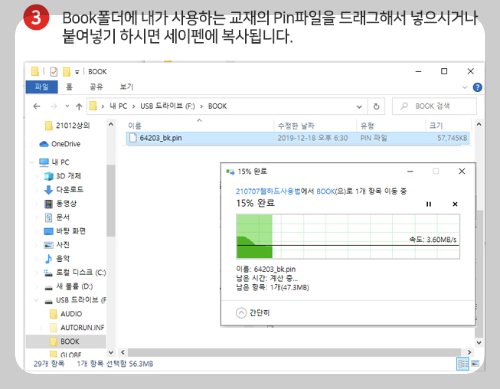The width and height of the screenshot is (500, 389).
Task: Open the 공유 ribbon tab
Action: 96,87
